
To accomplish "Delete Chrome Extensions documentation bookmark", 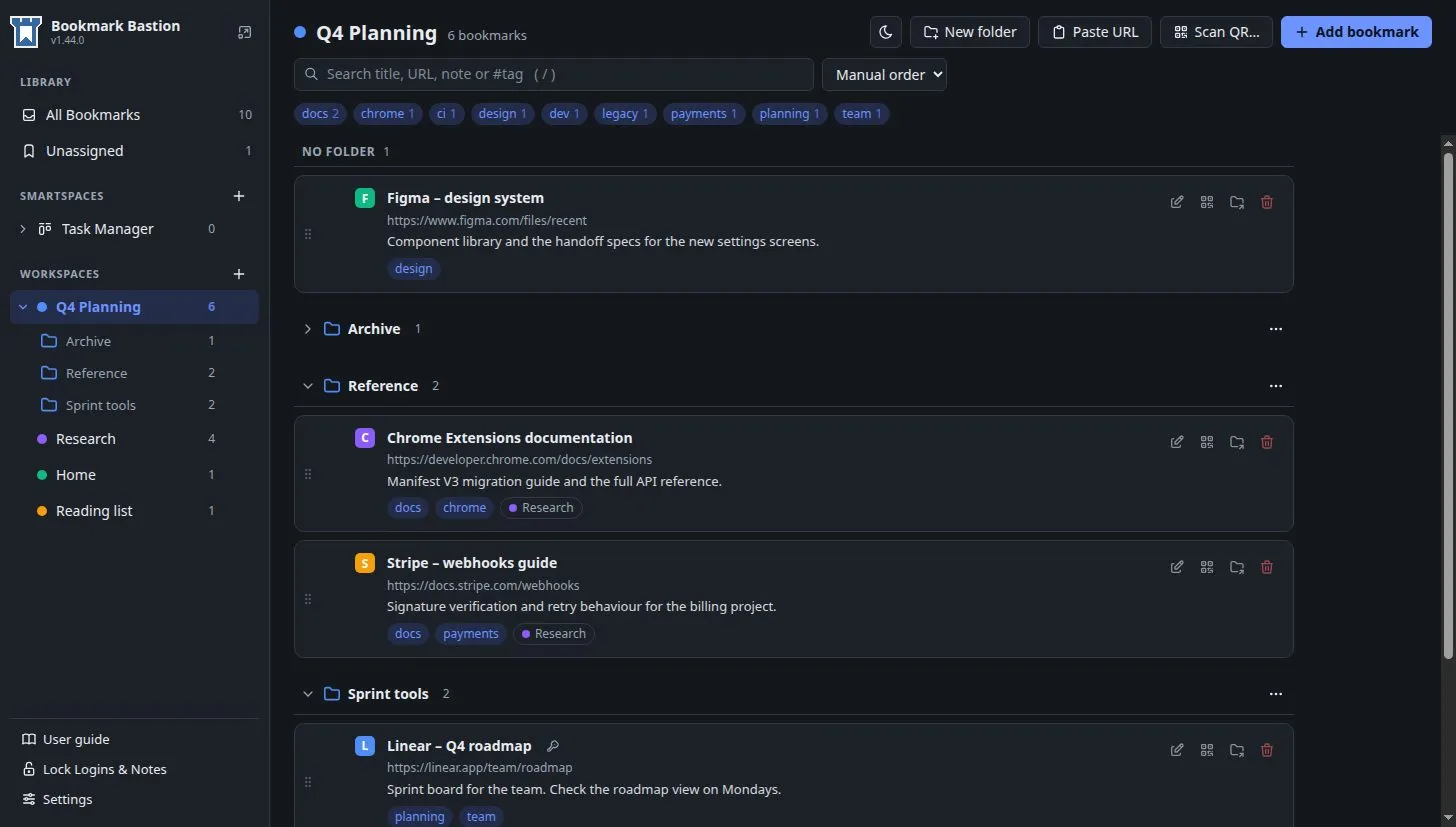I will (x=1267, y=442).
